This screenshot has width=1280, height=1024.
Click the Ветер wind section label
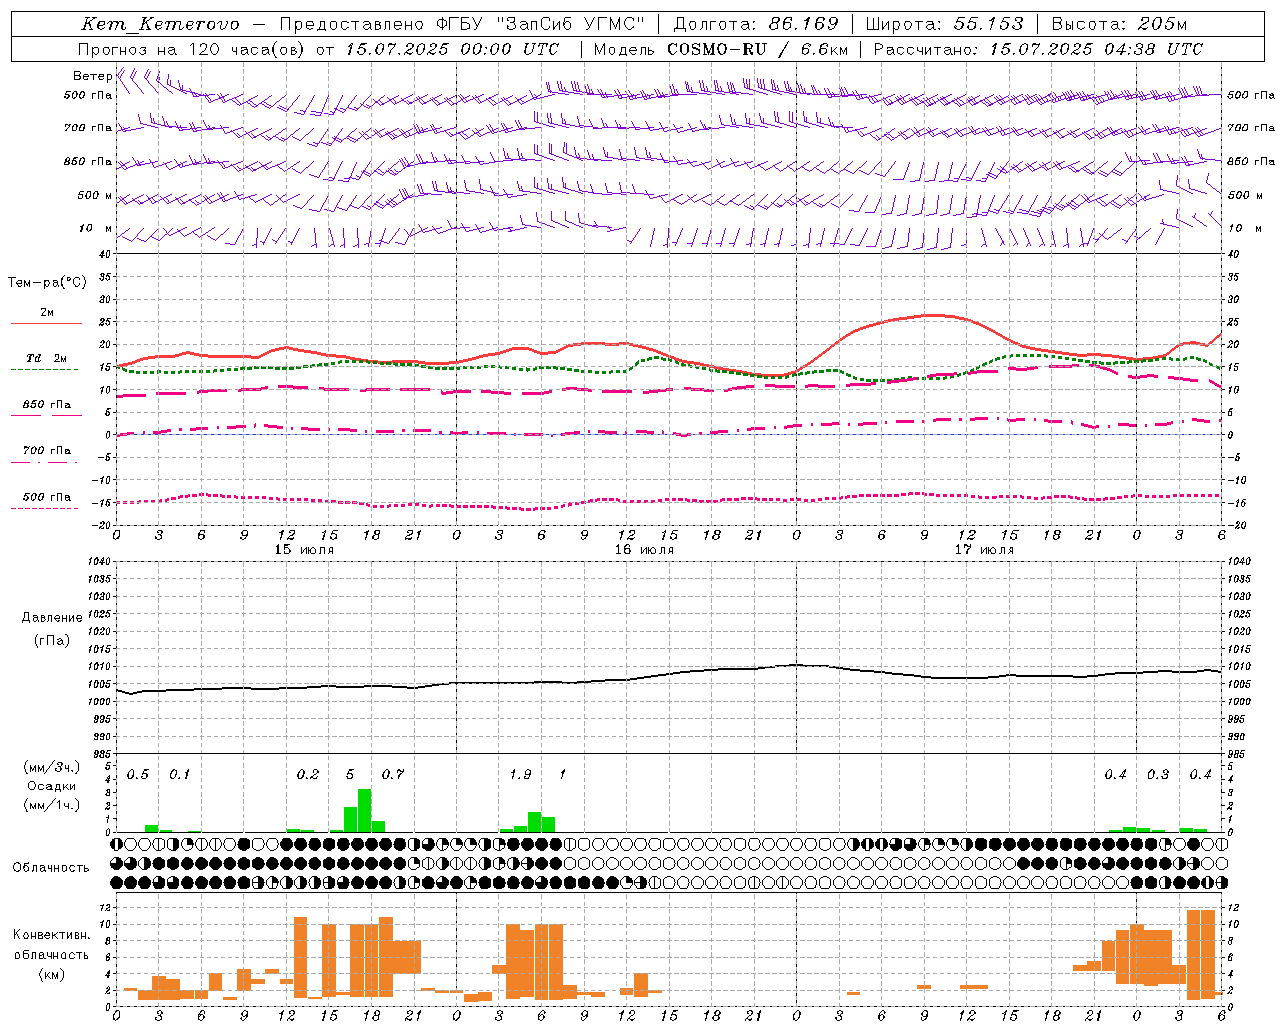click(x=92, y=76)
